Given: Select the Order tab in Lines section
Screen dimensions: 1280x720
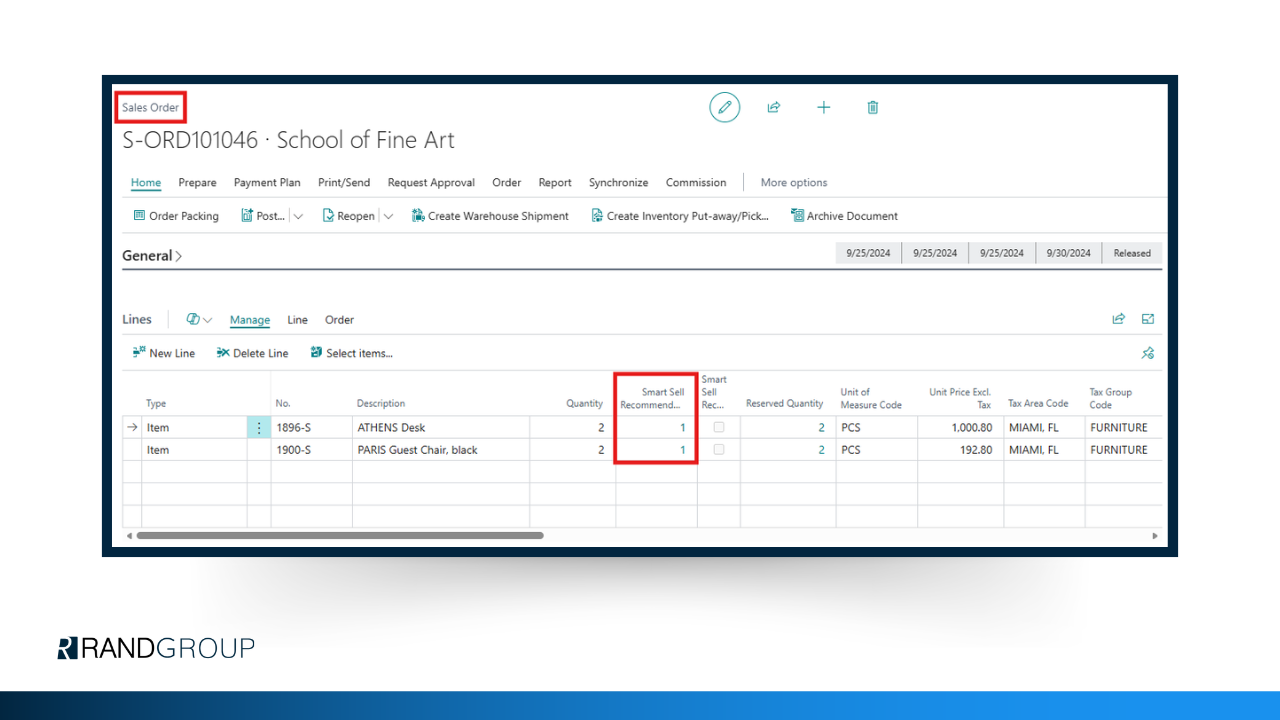Looking at the screenshot, I should pyautogui.click(x=340, y=320).
